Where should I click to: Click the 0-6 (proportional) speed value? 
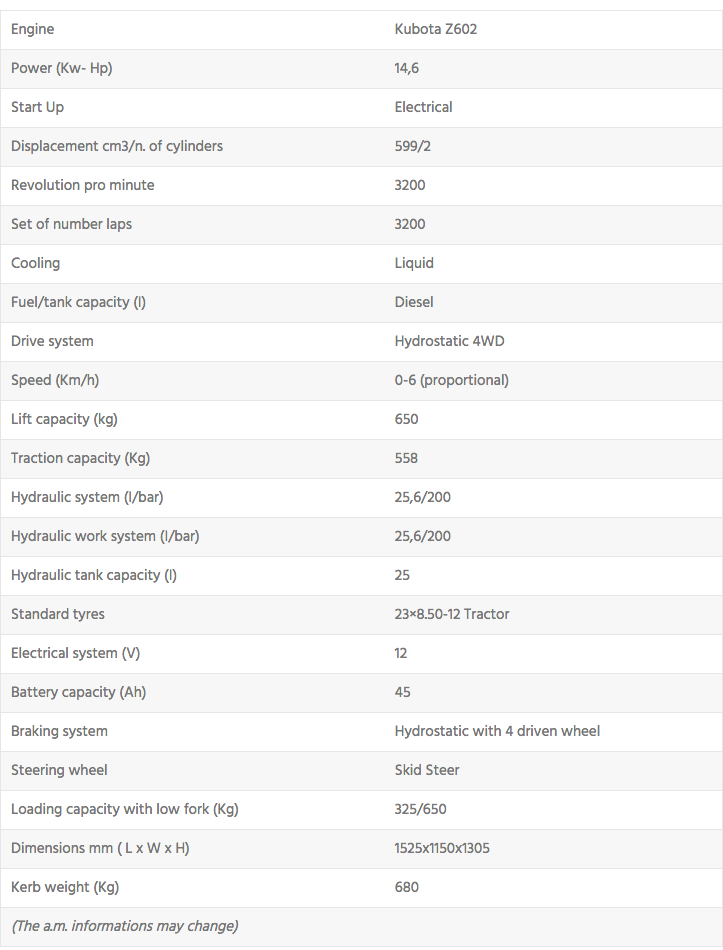[x=451, y=380]
